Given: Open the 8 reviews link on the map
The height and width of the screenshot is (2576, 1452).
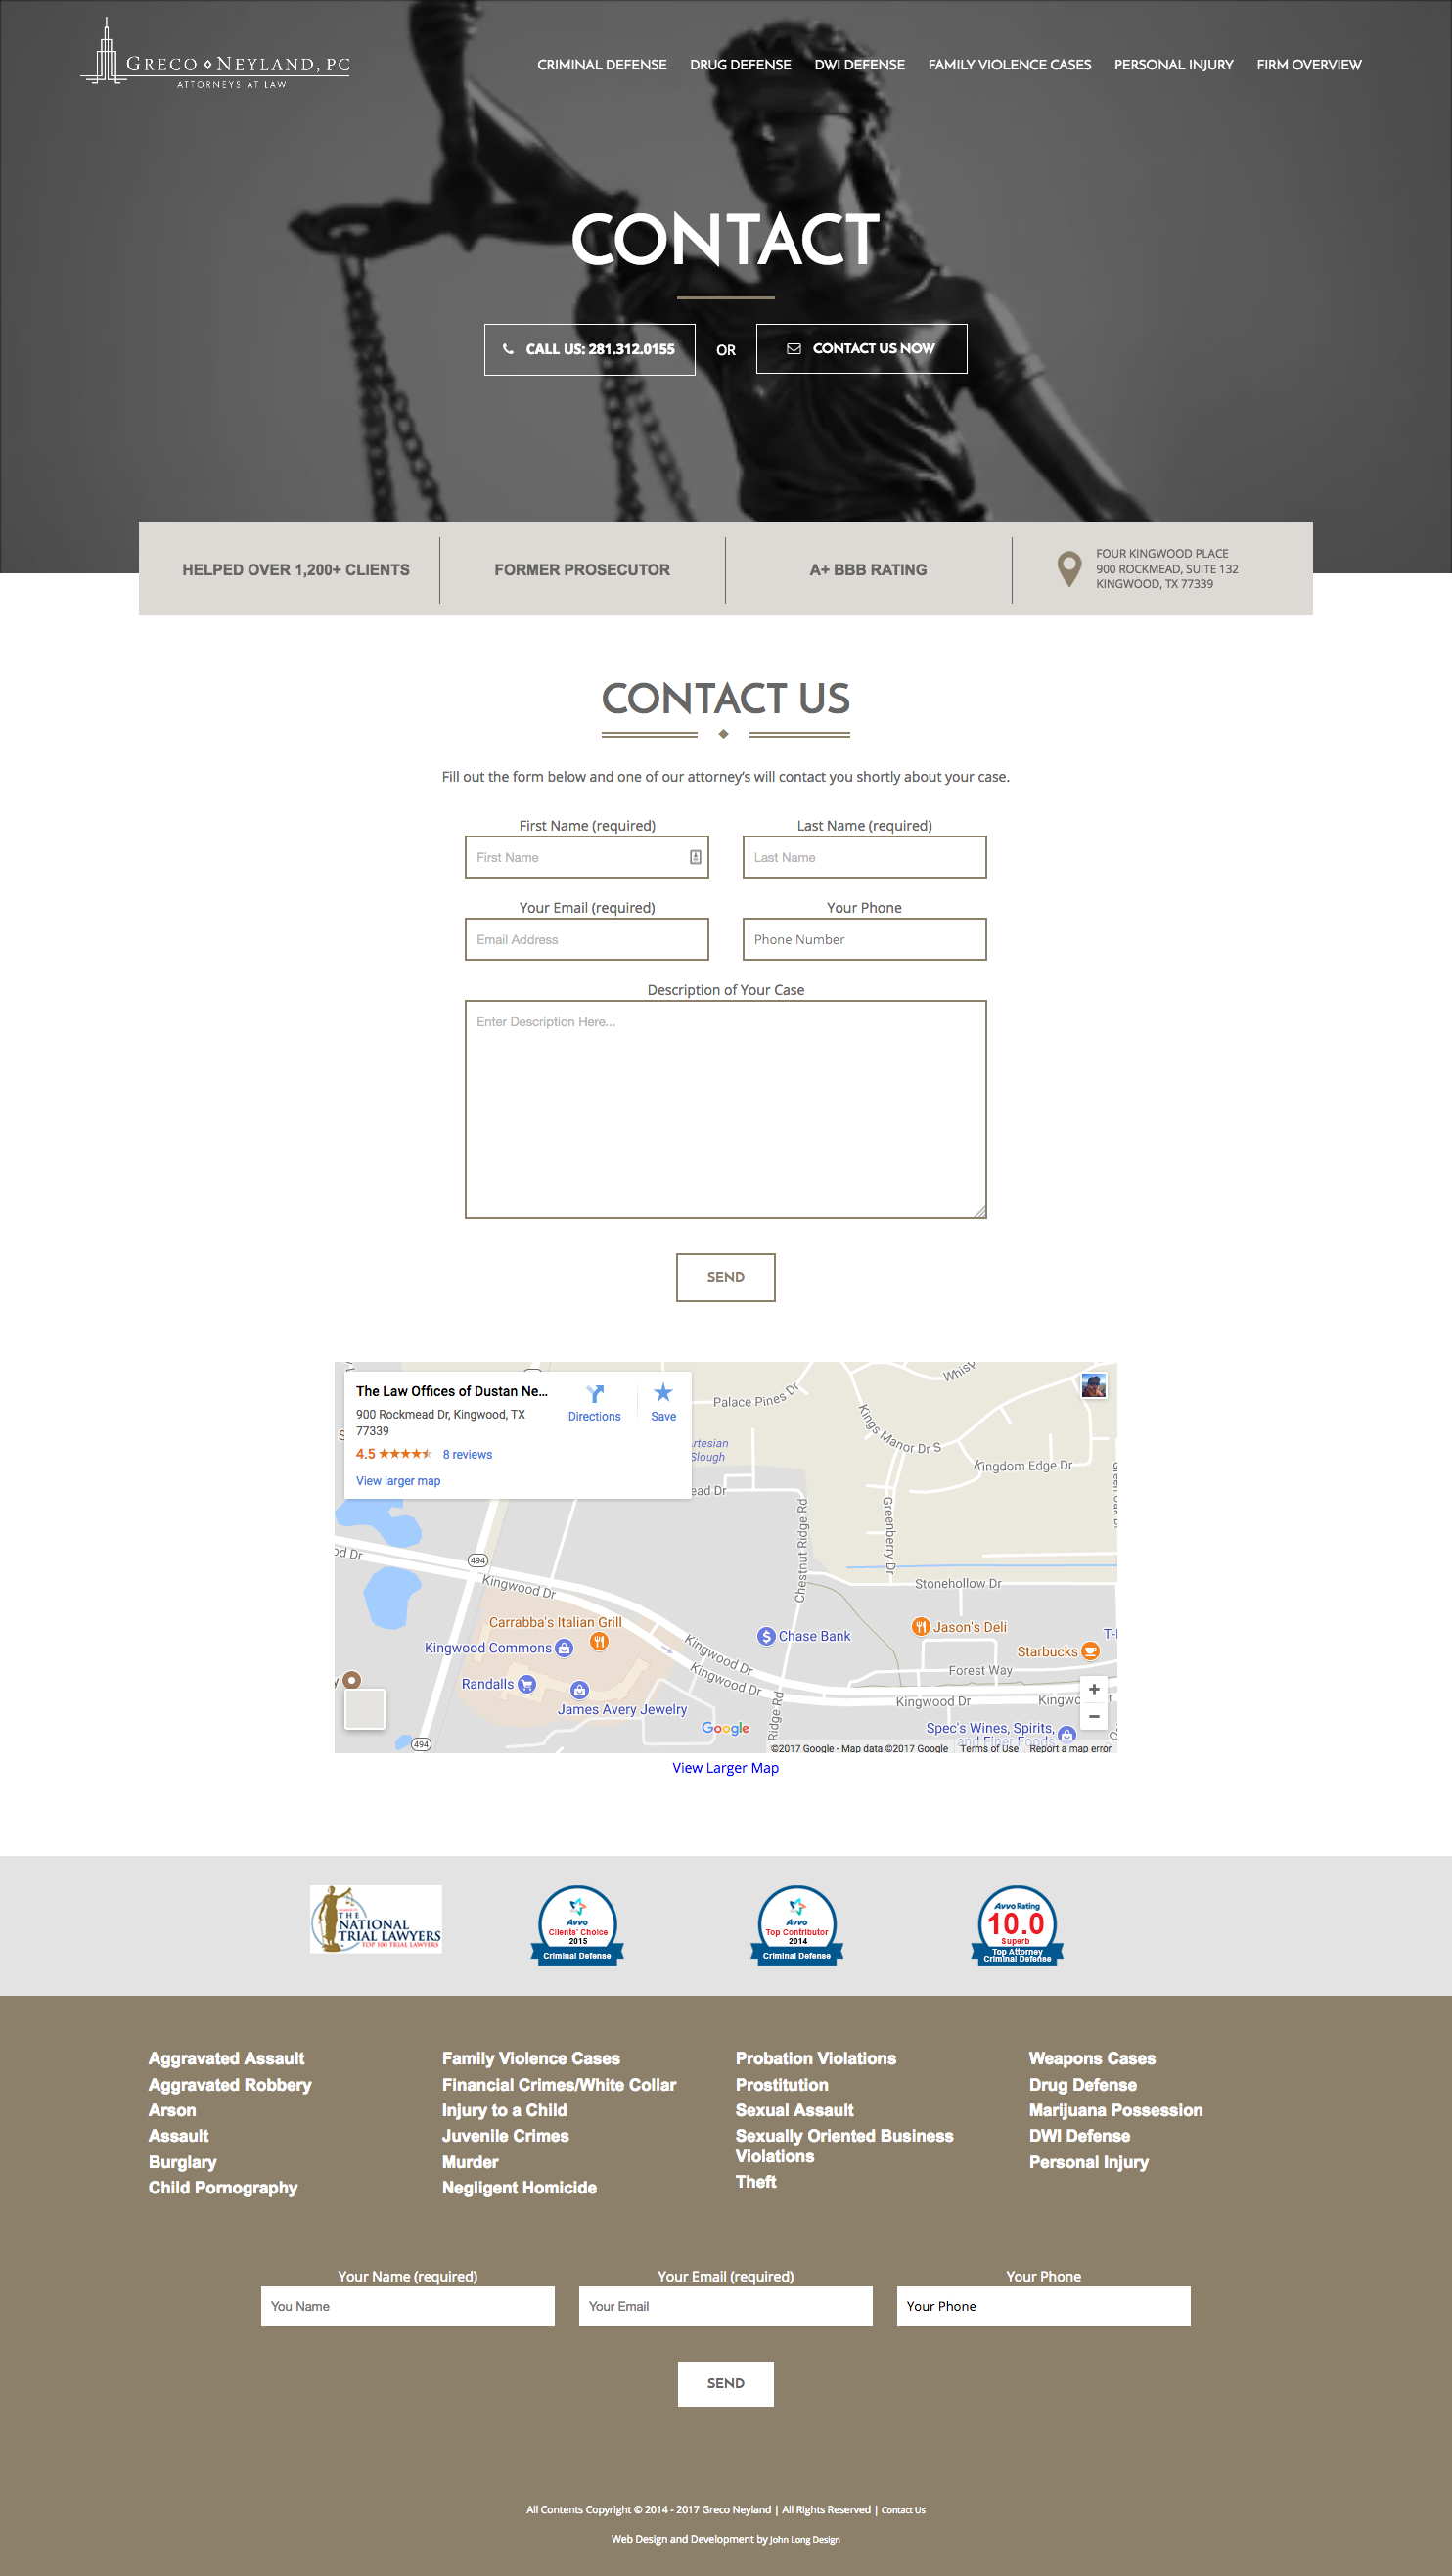Looking at the screenshot, I should point(467,1454).
